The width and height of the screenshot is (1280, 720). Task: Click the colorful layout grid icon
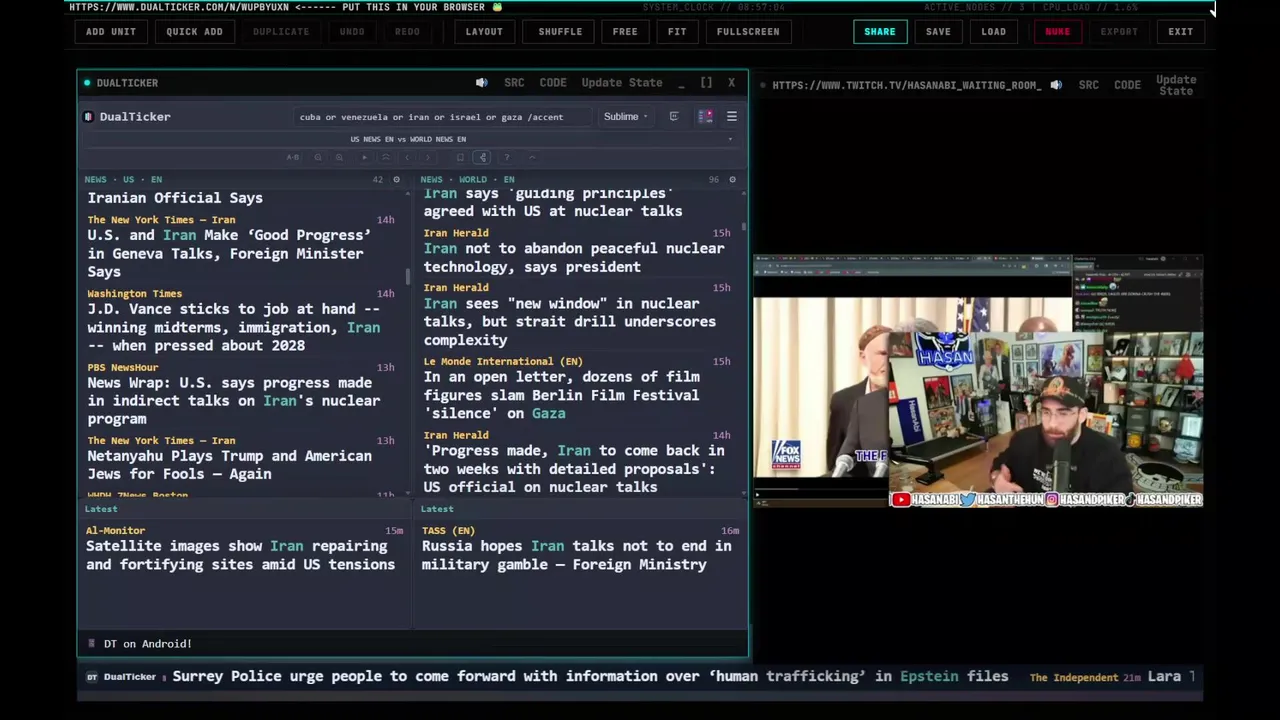pos(705,117)
